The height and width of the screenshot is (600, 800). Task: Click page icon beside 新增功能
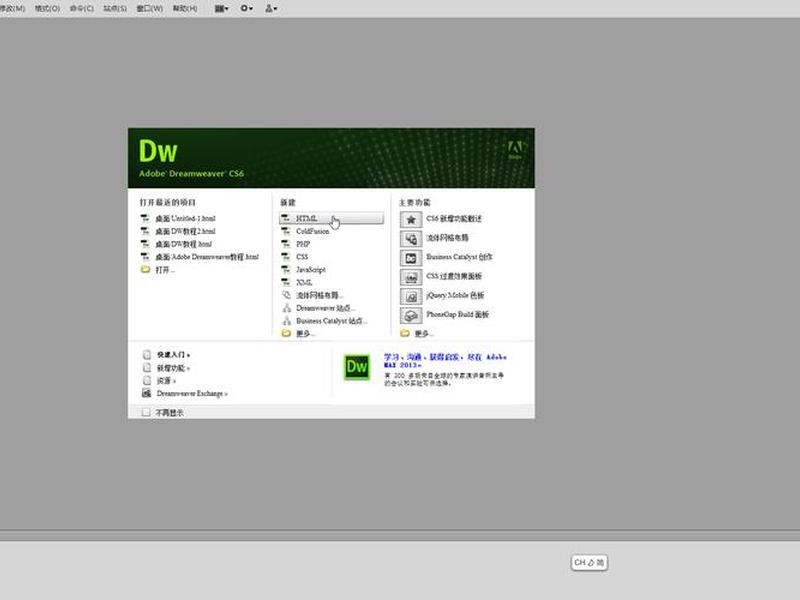tap(147, 367)
